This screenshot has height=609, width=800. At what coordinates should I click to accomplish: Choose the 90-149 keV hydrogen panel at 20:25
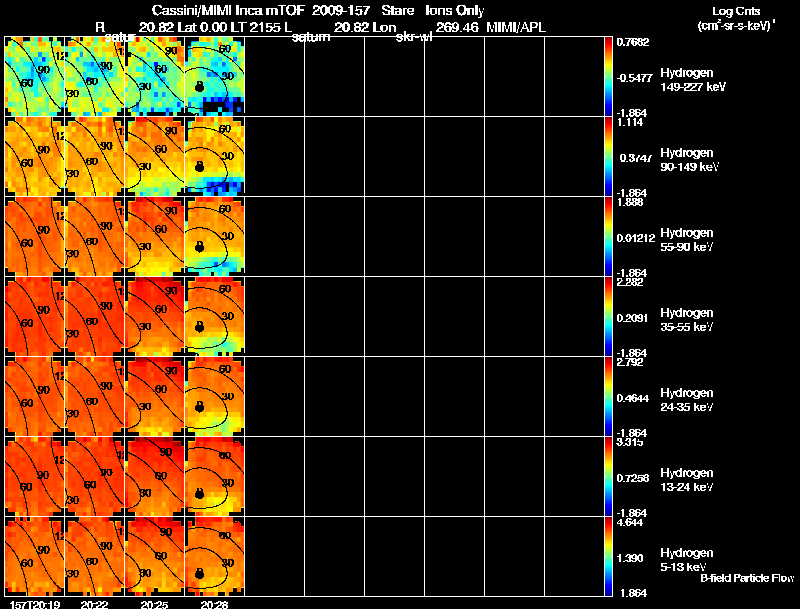[x=155, y=156]
